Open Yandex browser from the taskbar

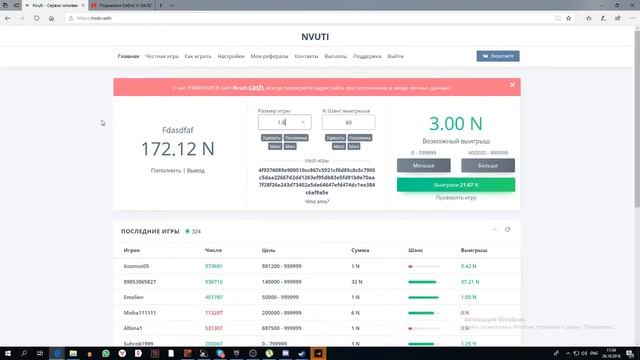122,353
